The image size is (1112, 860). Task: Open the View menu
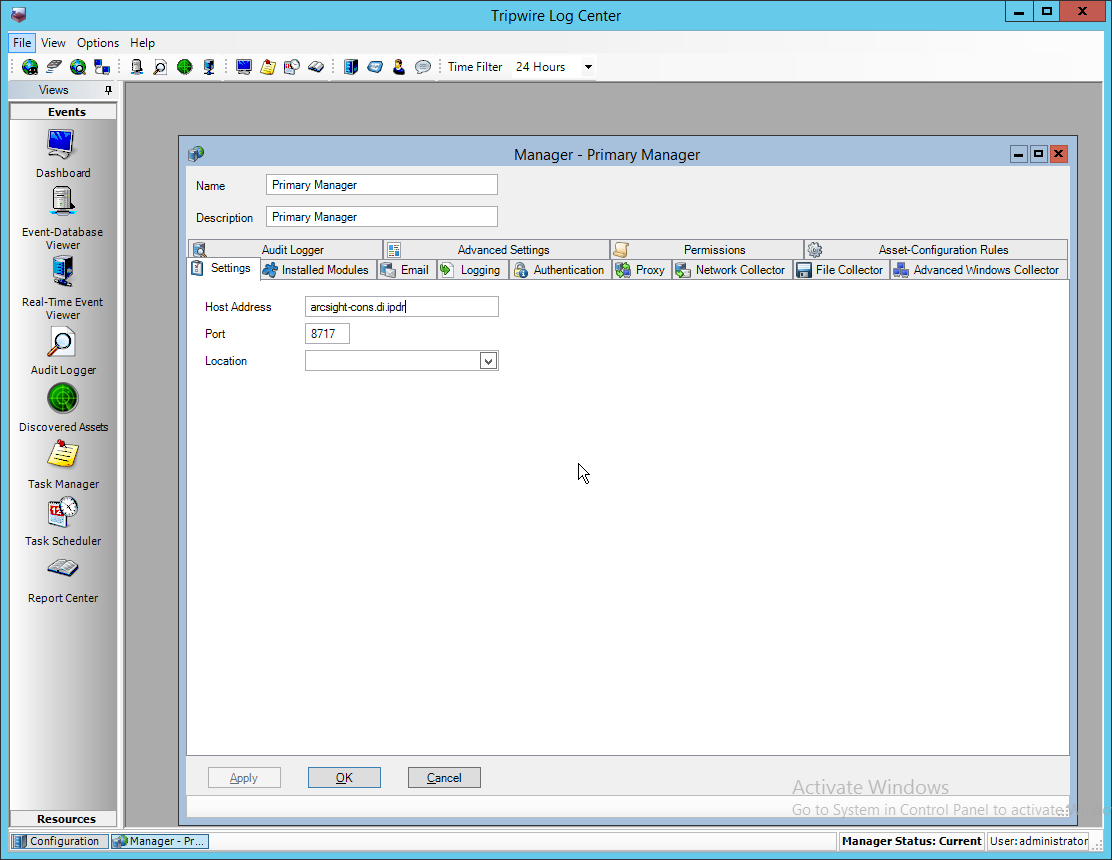(x=53, y=43)
